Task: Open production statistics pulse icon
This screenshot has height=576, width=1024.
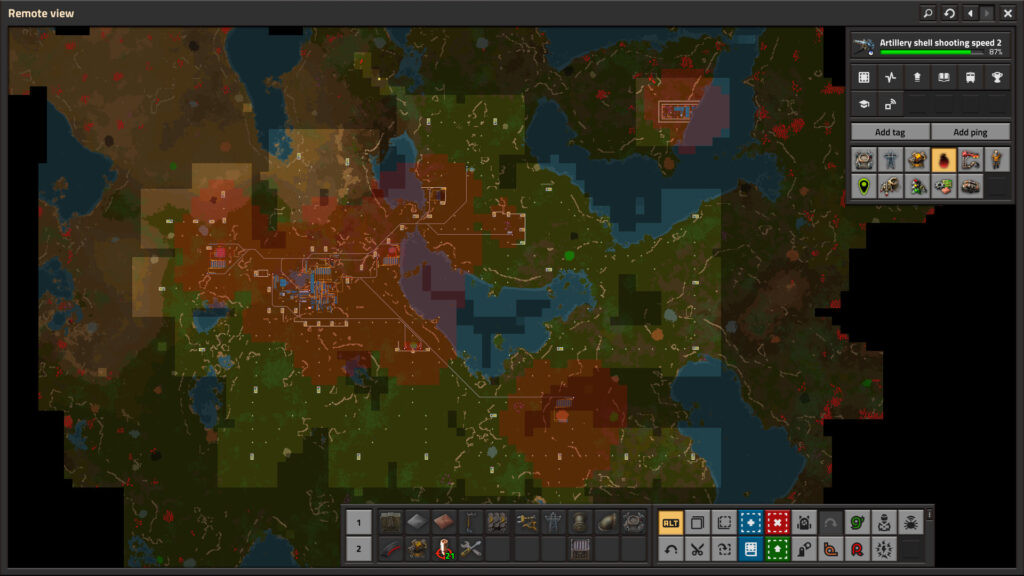Action: (890, 77)
